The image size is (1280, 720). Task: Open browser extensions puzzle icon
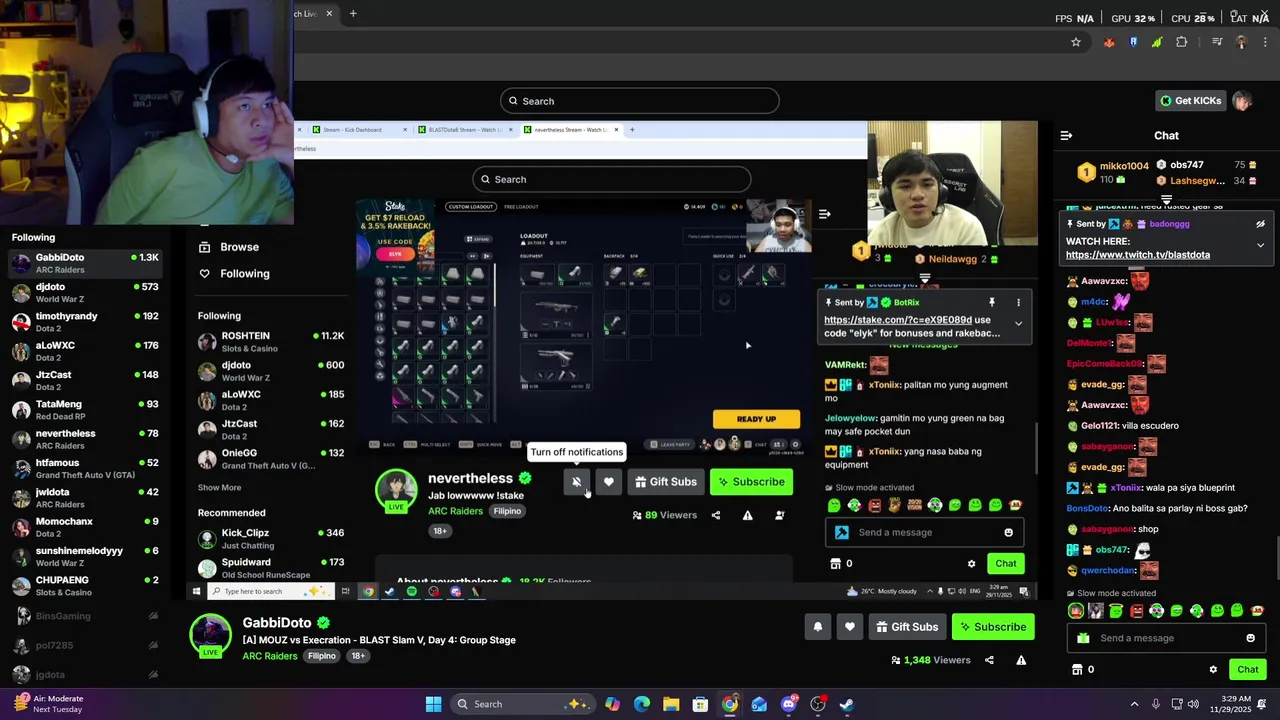[x=1181, y=42]
